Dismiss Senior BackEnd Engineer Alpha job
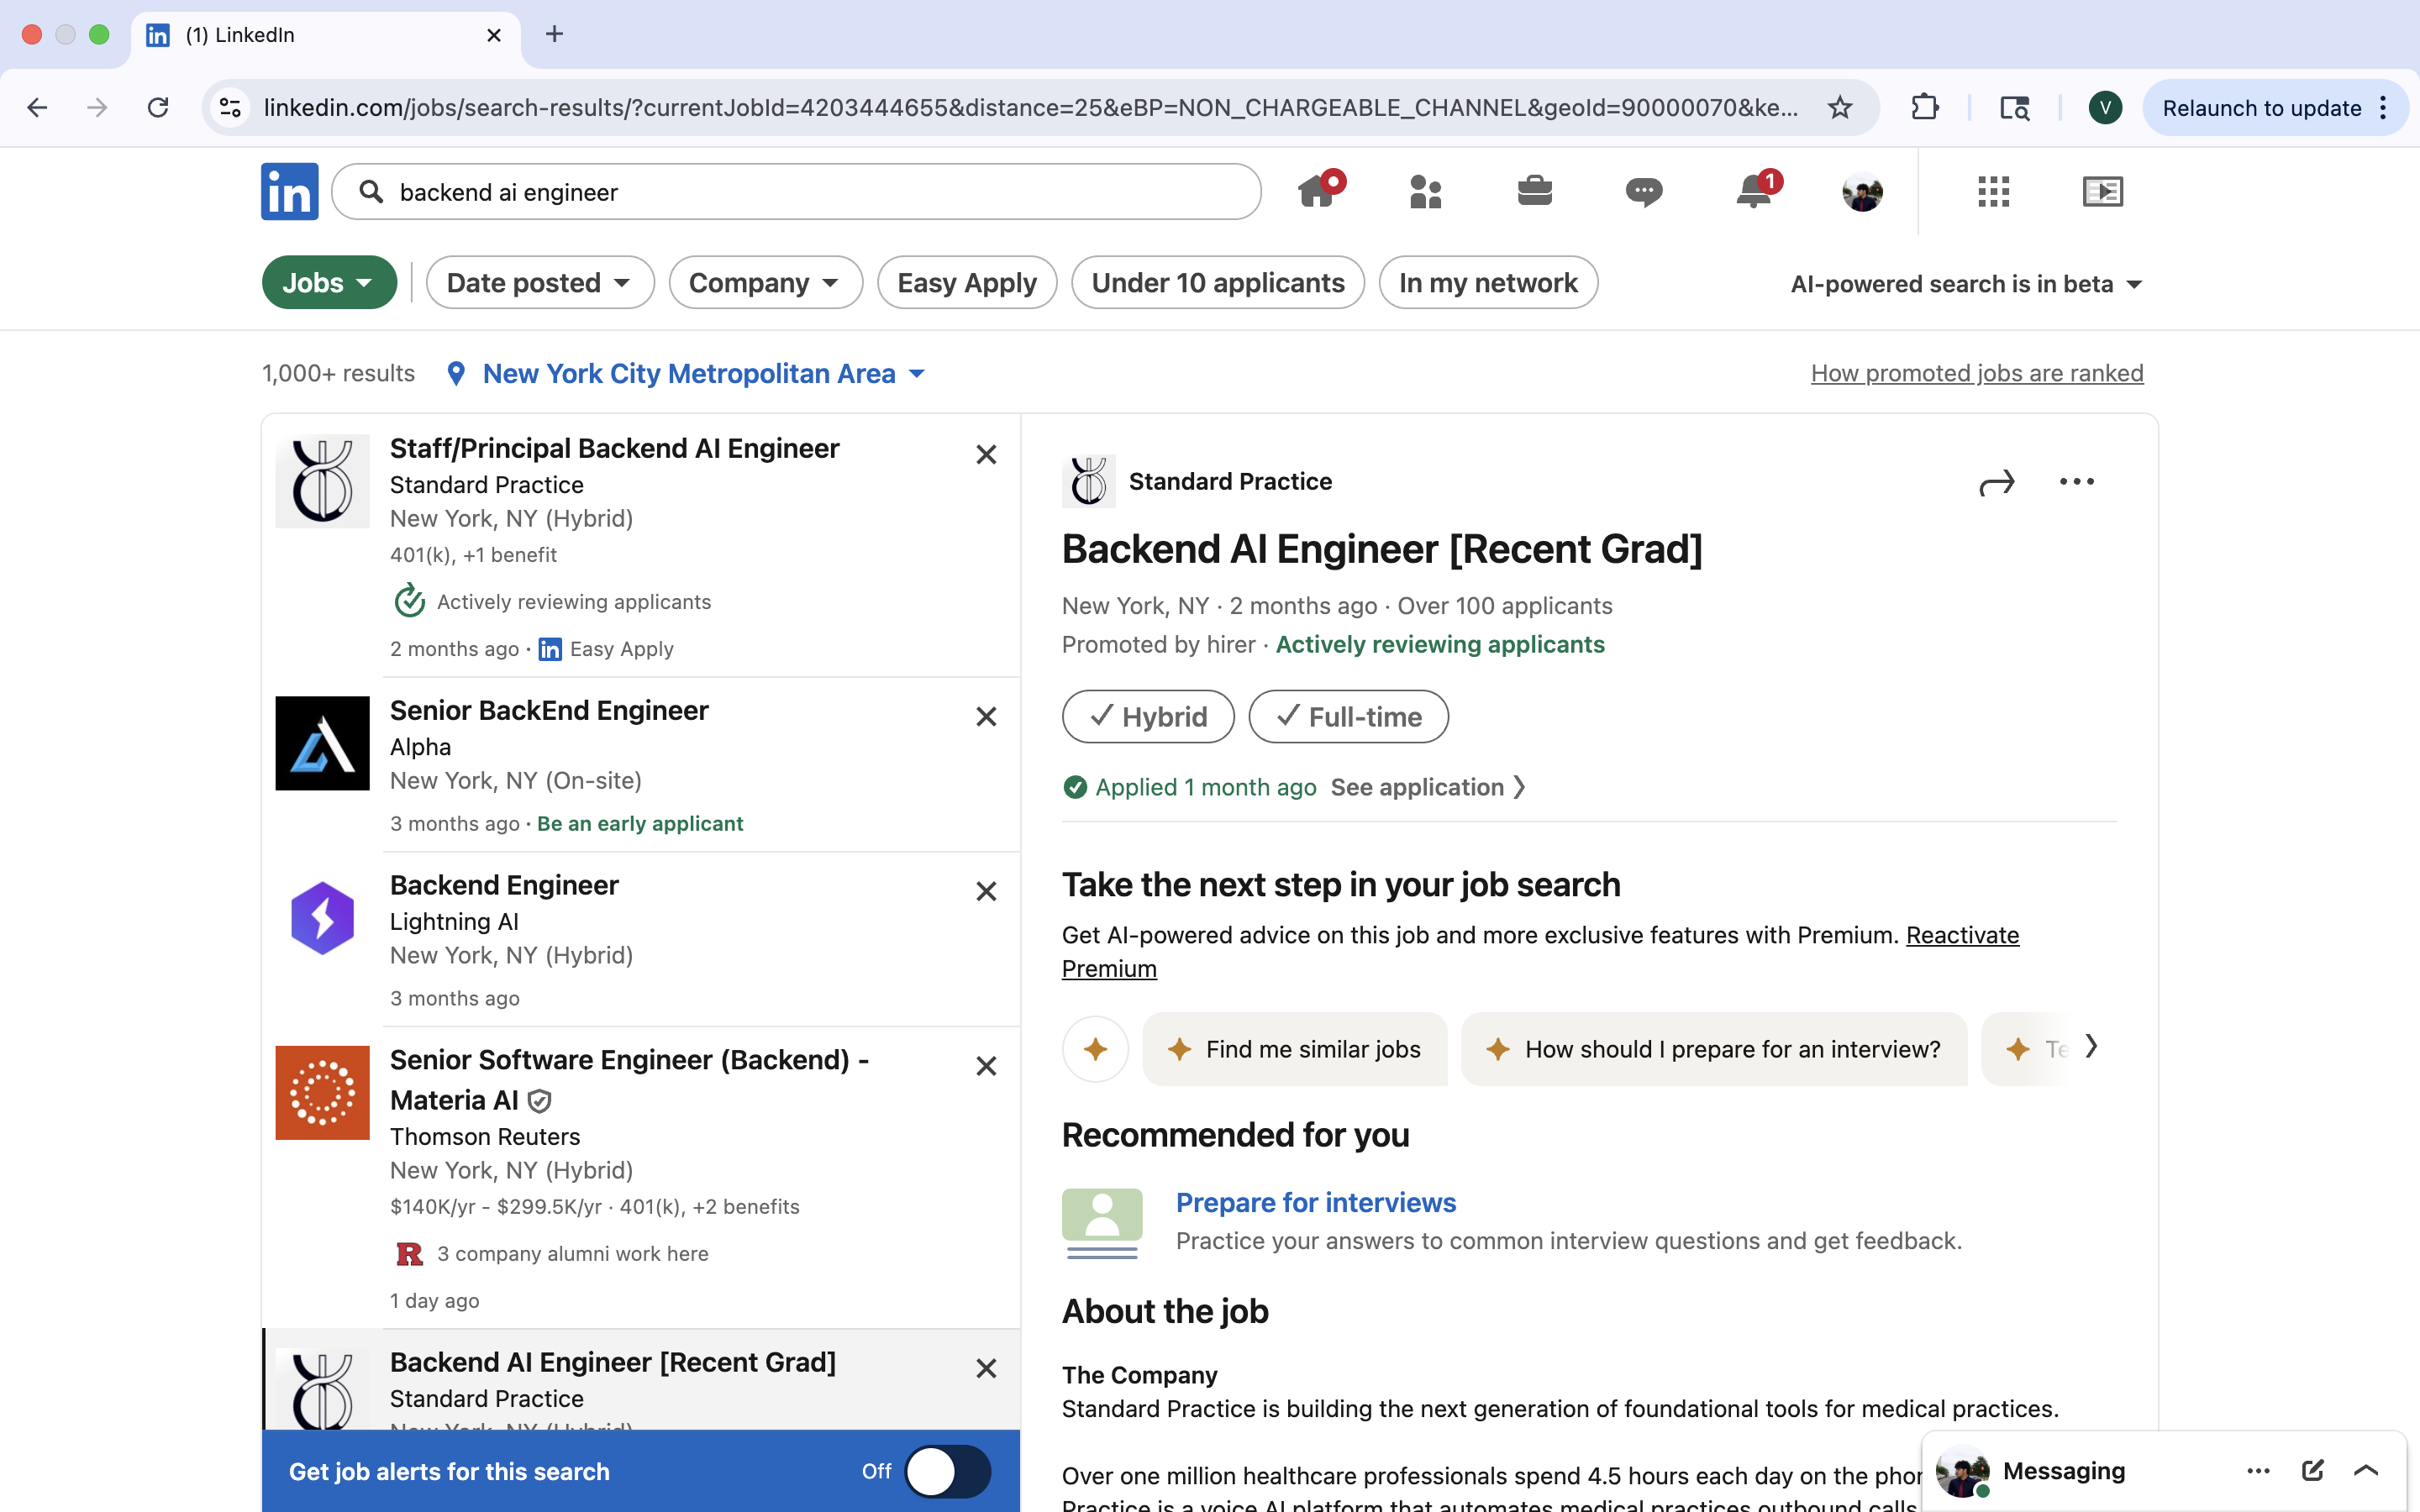The height and width of the screenshot is (1512, 2420). point(986,717)
